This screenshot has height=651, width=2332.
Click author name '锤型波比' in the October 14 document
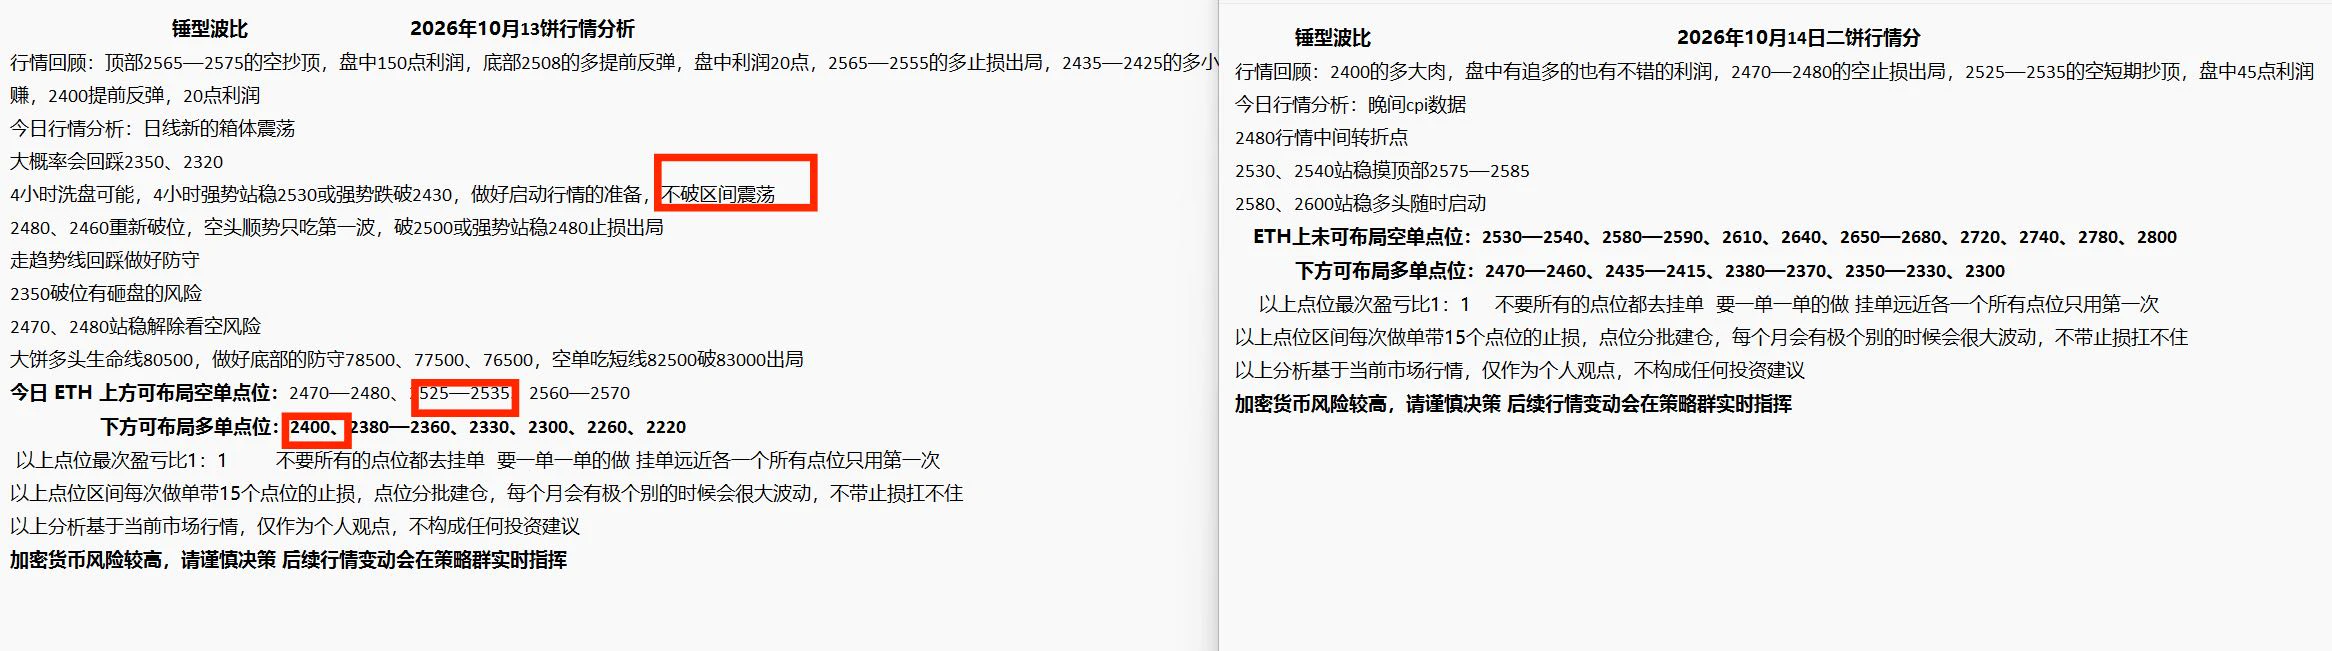[x=1332, y=38]
